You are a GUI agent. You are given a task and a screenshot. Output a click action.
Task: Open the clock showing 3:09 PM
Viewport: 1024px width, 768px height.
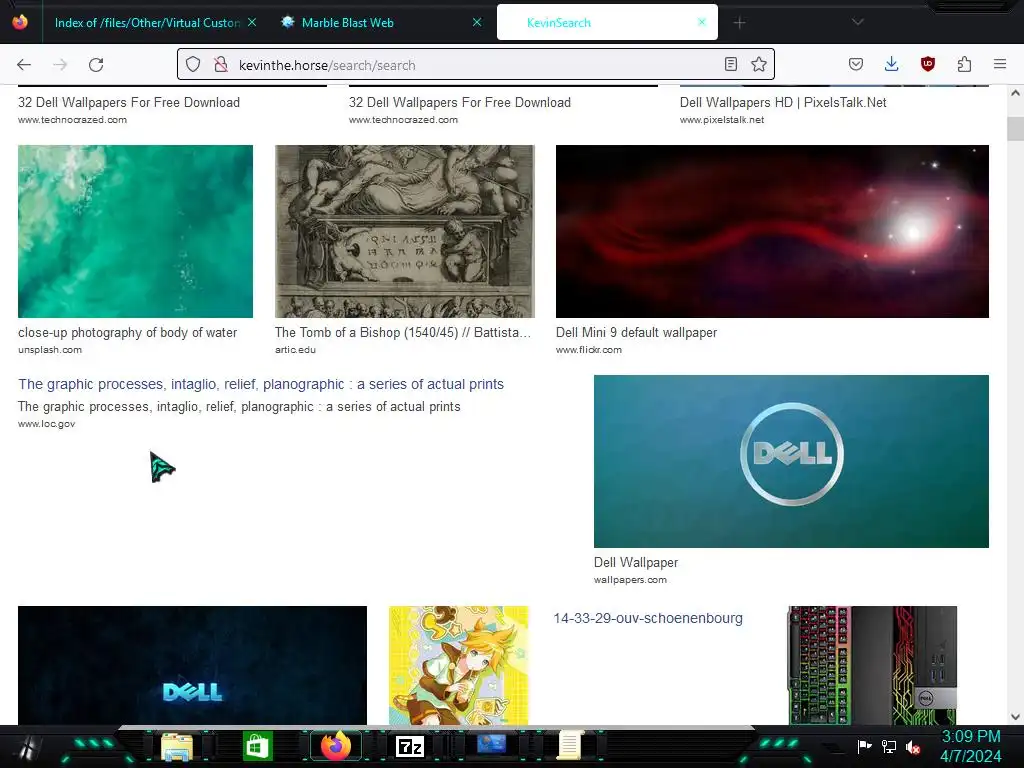coord(970,746)
